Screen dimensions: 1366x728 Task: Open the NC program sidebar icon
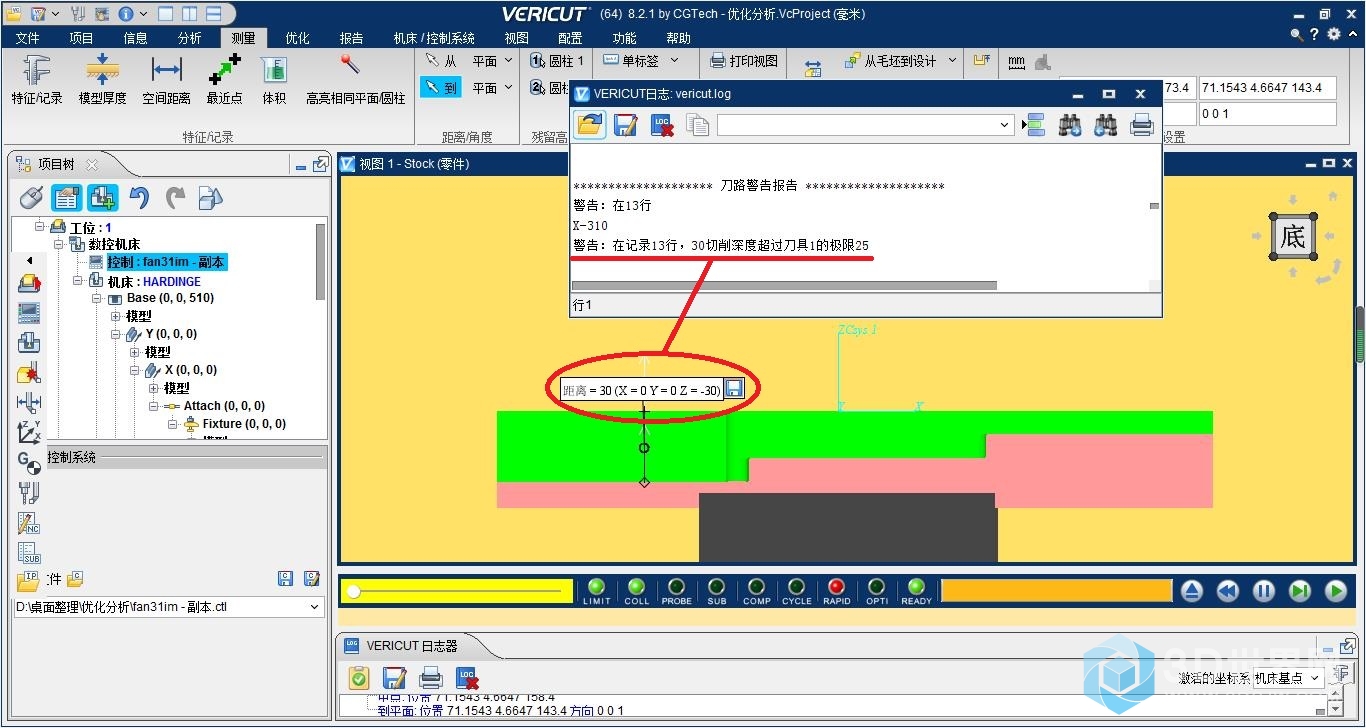pos(29,523)
